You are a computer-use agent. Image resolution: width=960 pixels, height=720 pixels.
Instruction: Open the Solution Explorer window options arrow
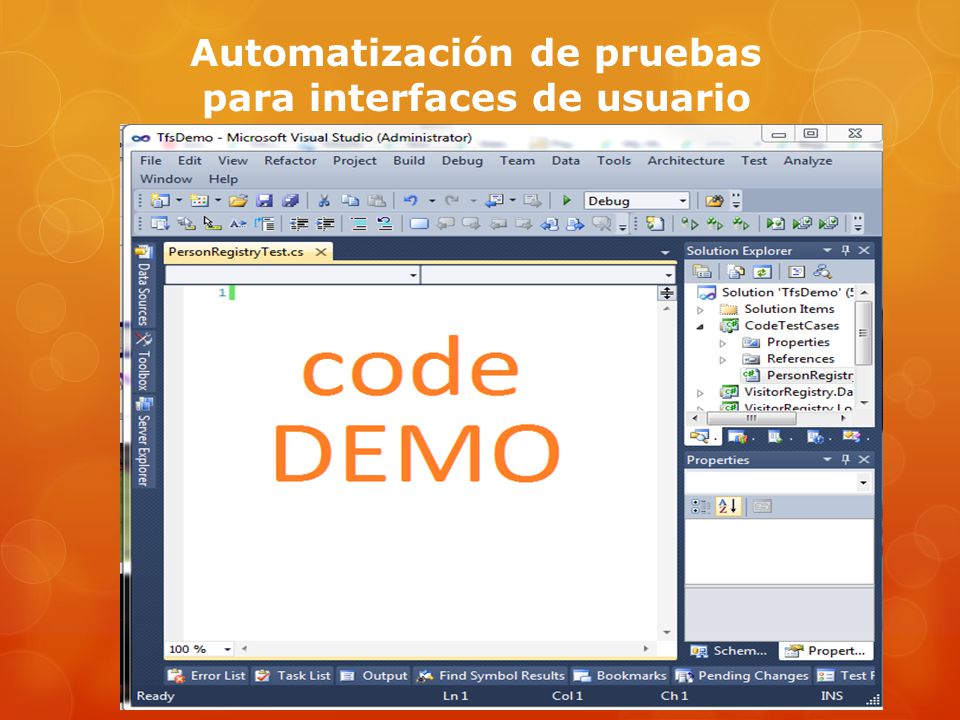(827, 250)
